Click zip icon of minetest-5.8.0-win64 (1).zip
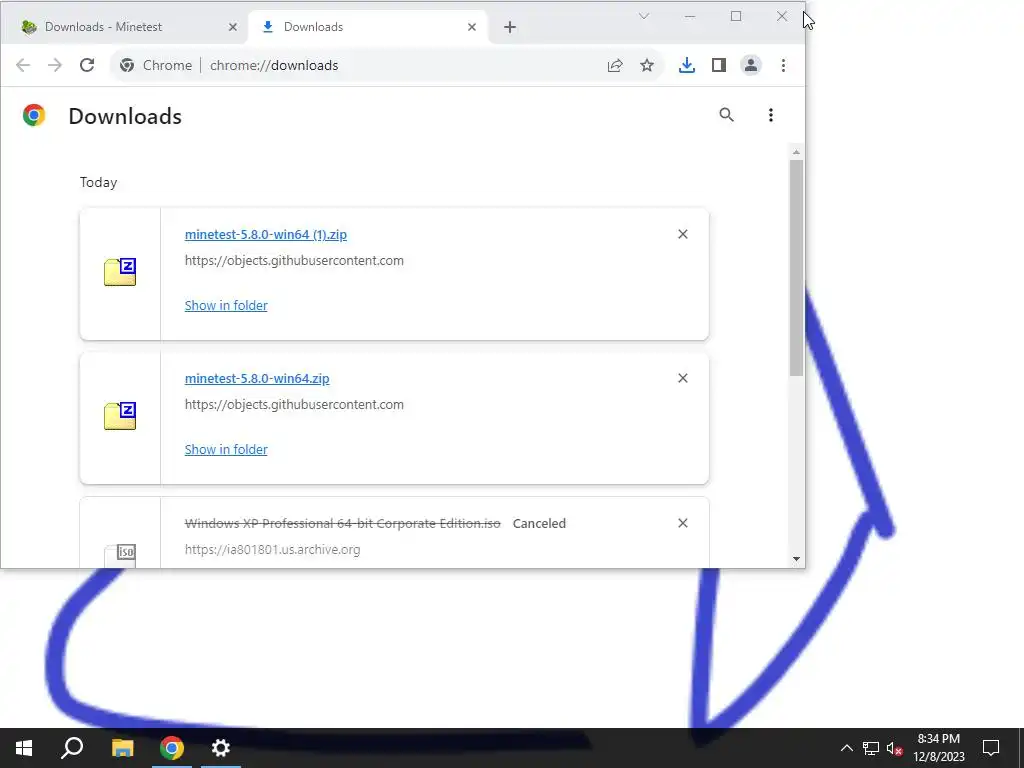 (120, 272)
